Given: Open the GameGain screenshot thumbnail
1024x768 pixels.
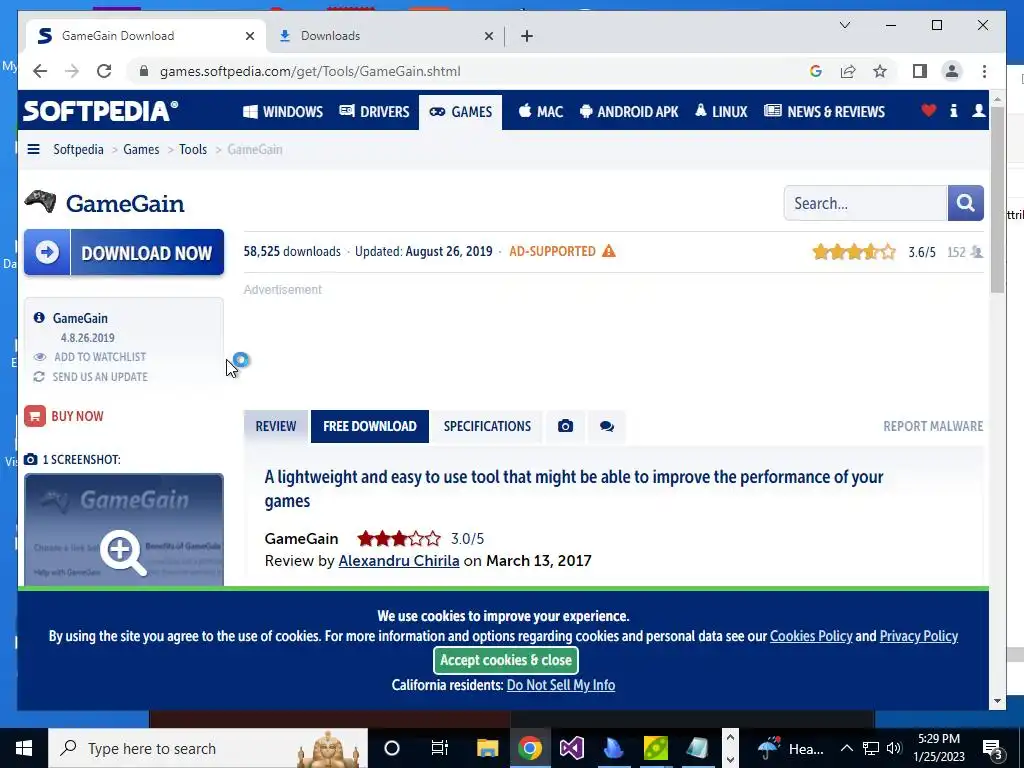Looking at the screenshot, I should [x=124, y=530].
